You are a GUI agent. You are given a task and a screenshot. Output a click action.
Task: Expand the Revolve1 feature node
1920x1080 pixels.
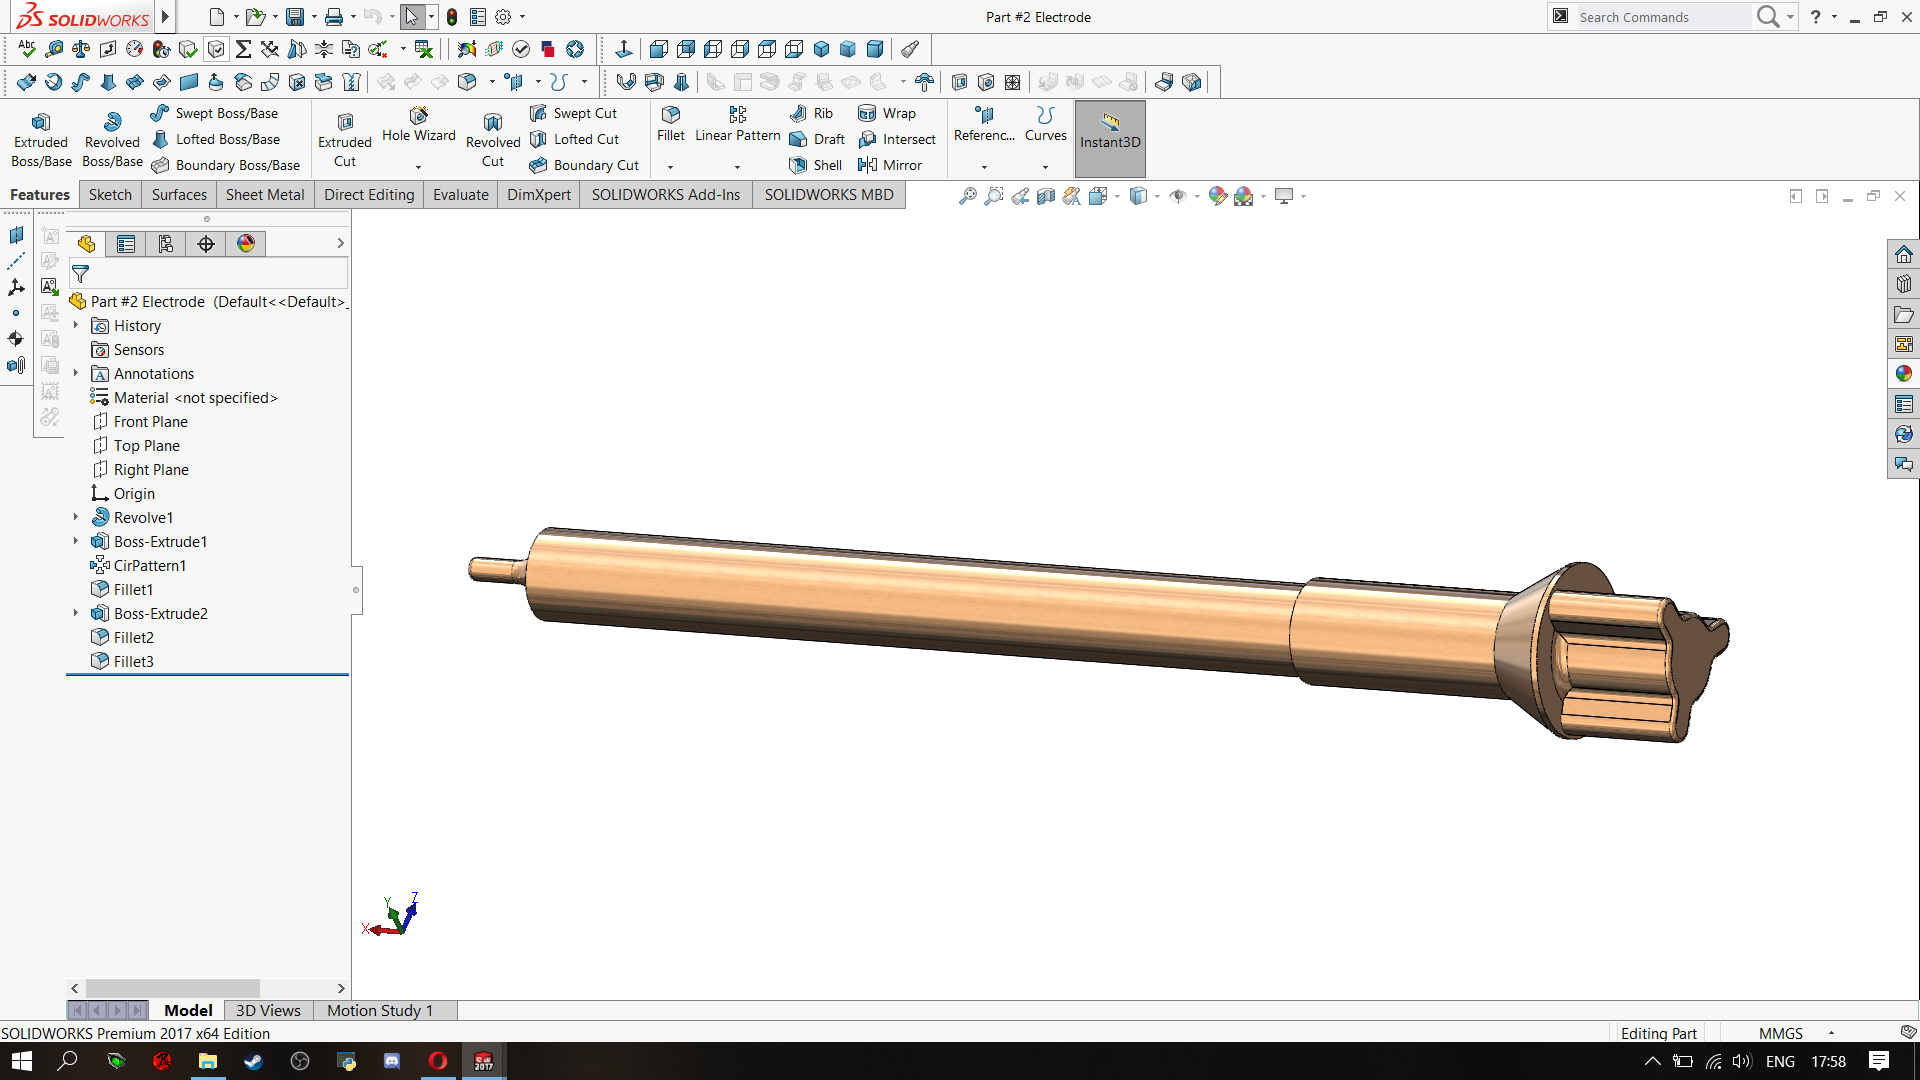click(x=76, y=517)
